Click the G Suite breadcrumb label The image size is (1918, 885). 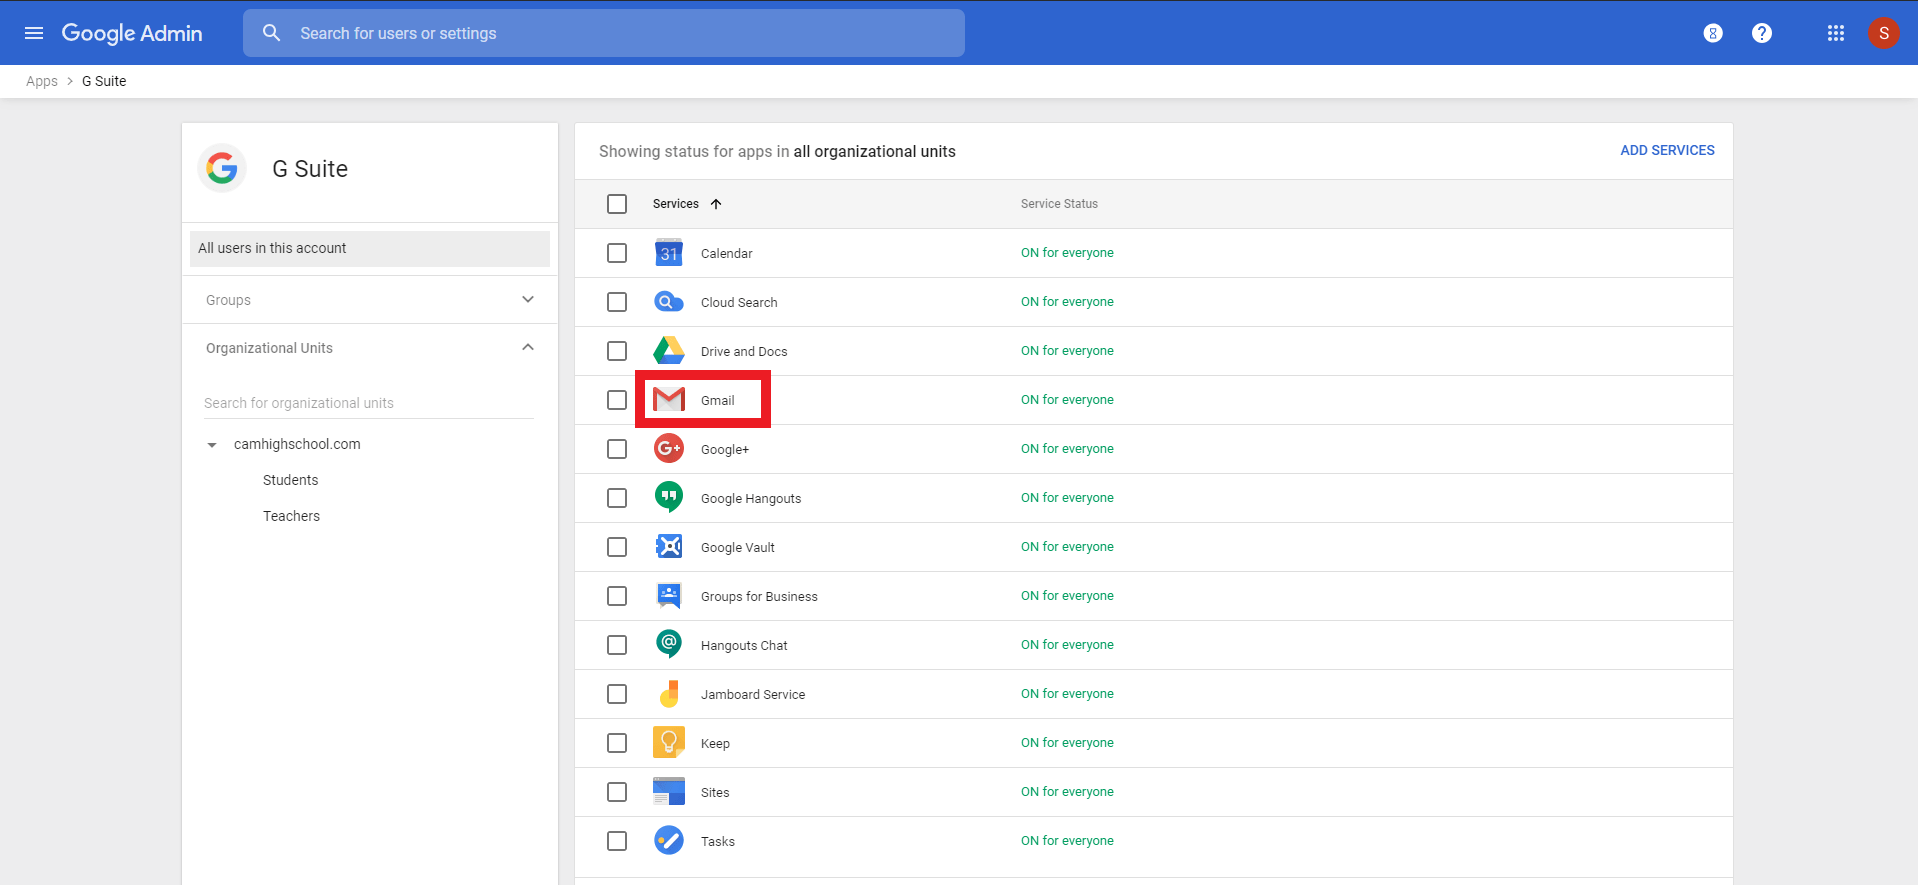tap(104, 81)
